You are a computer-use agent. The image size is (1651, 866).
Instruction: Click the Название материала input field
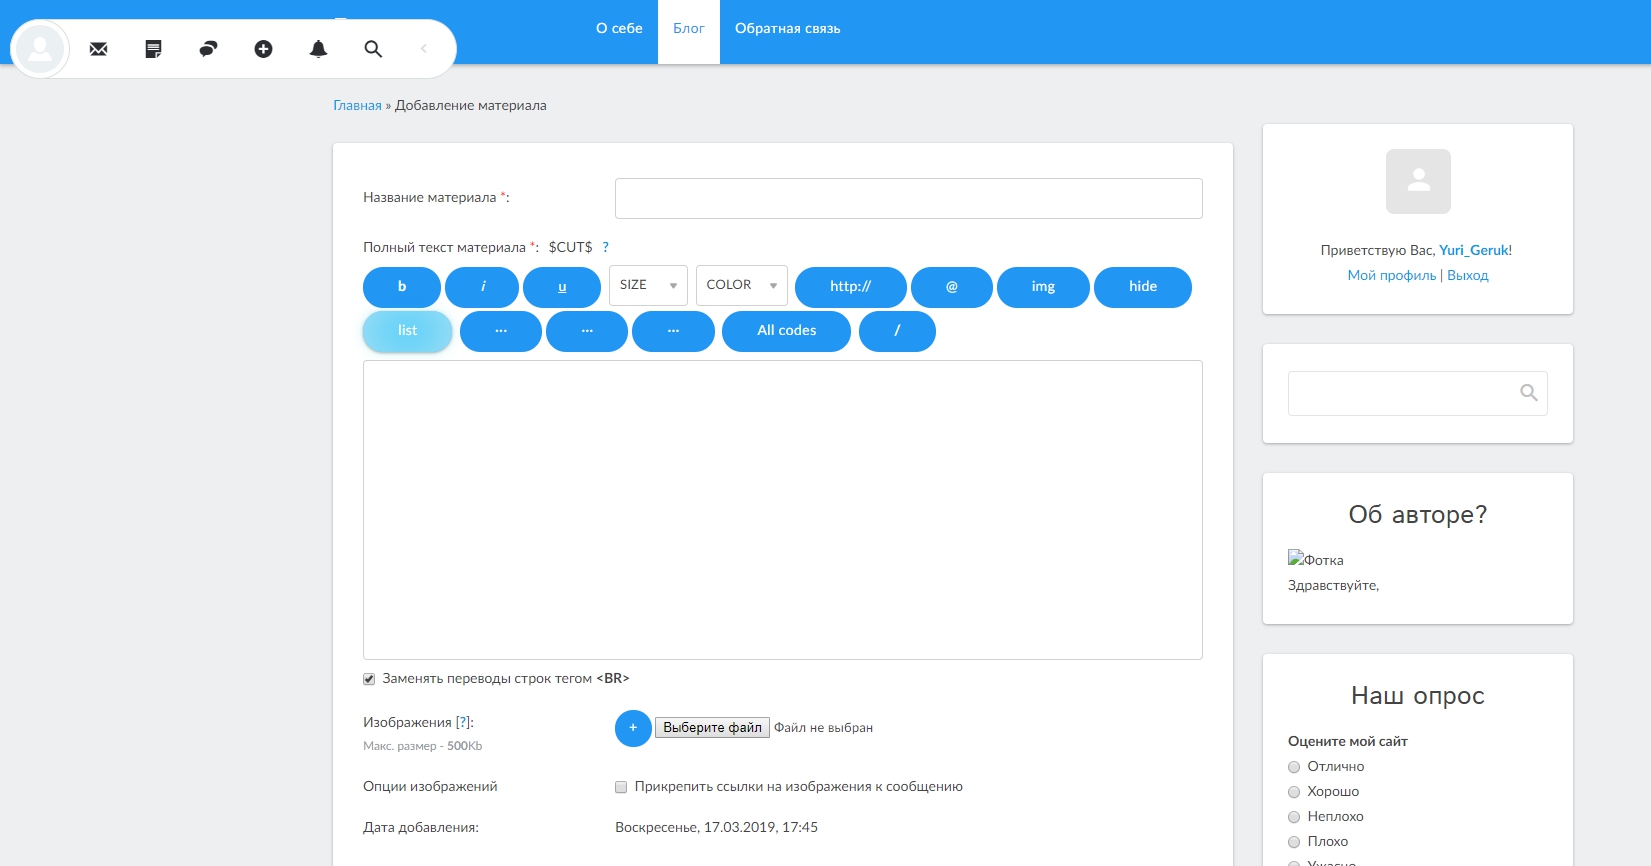pyautogui.click(x=908, y=198)
